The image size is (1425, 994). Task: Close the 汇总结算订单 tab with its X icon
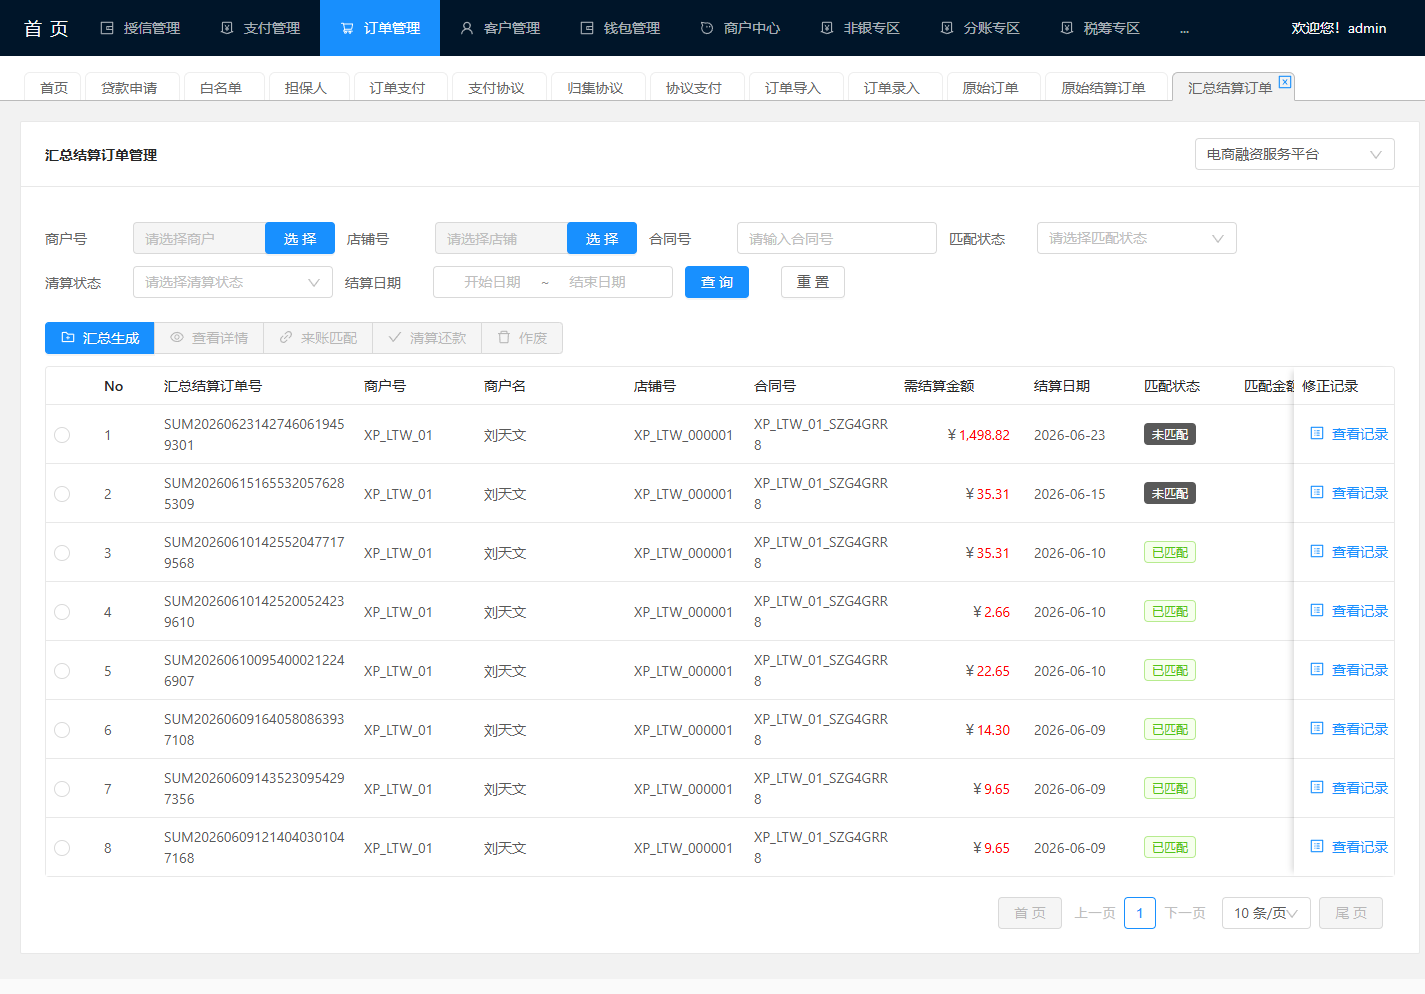point(1285,82)
